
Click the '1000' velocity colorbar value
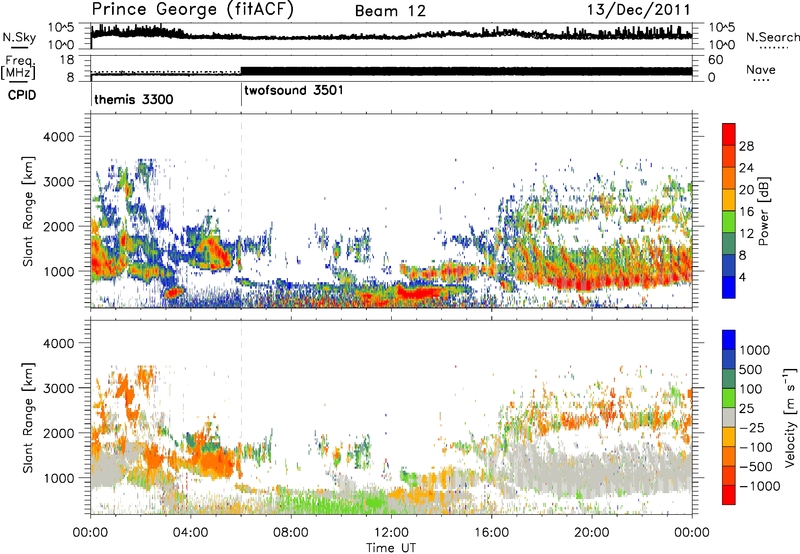755,350
